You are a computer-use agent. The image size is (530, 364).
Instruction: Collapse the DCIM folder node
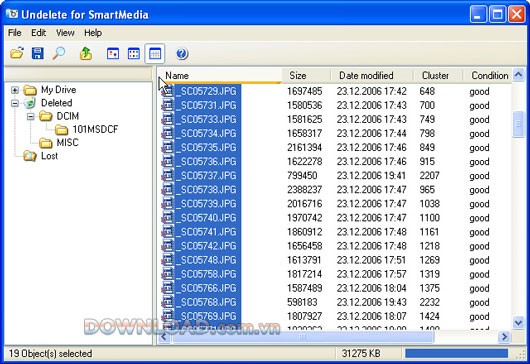30,116
